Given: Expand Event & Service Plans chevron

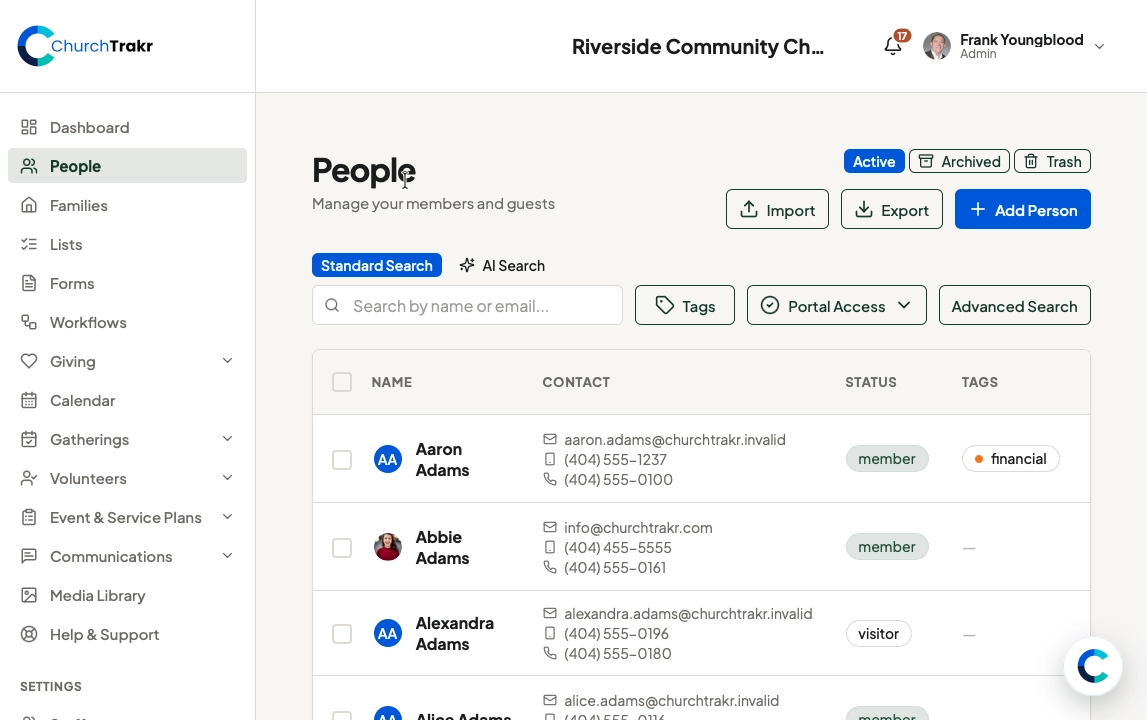Looking at the screenshot, I should pos(227,517).
